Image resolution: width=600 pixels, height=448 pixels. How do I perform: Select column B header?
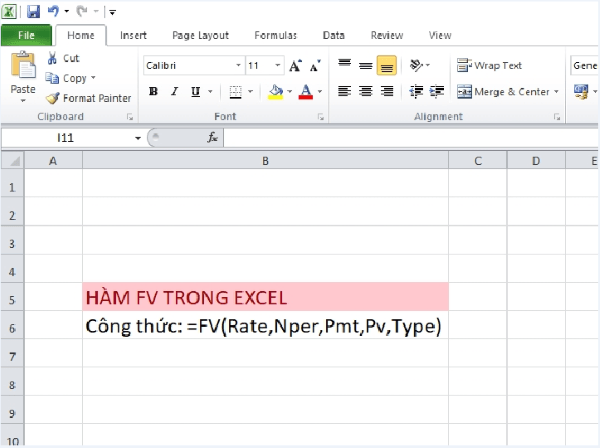[265, 161]
